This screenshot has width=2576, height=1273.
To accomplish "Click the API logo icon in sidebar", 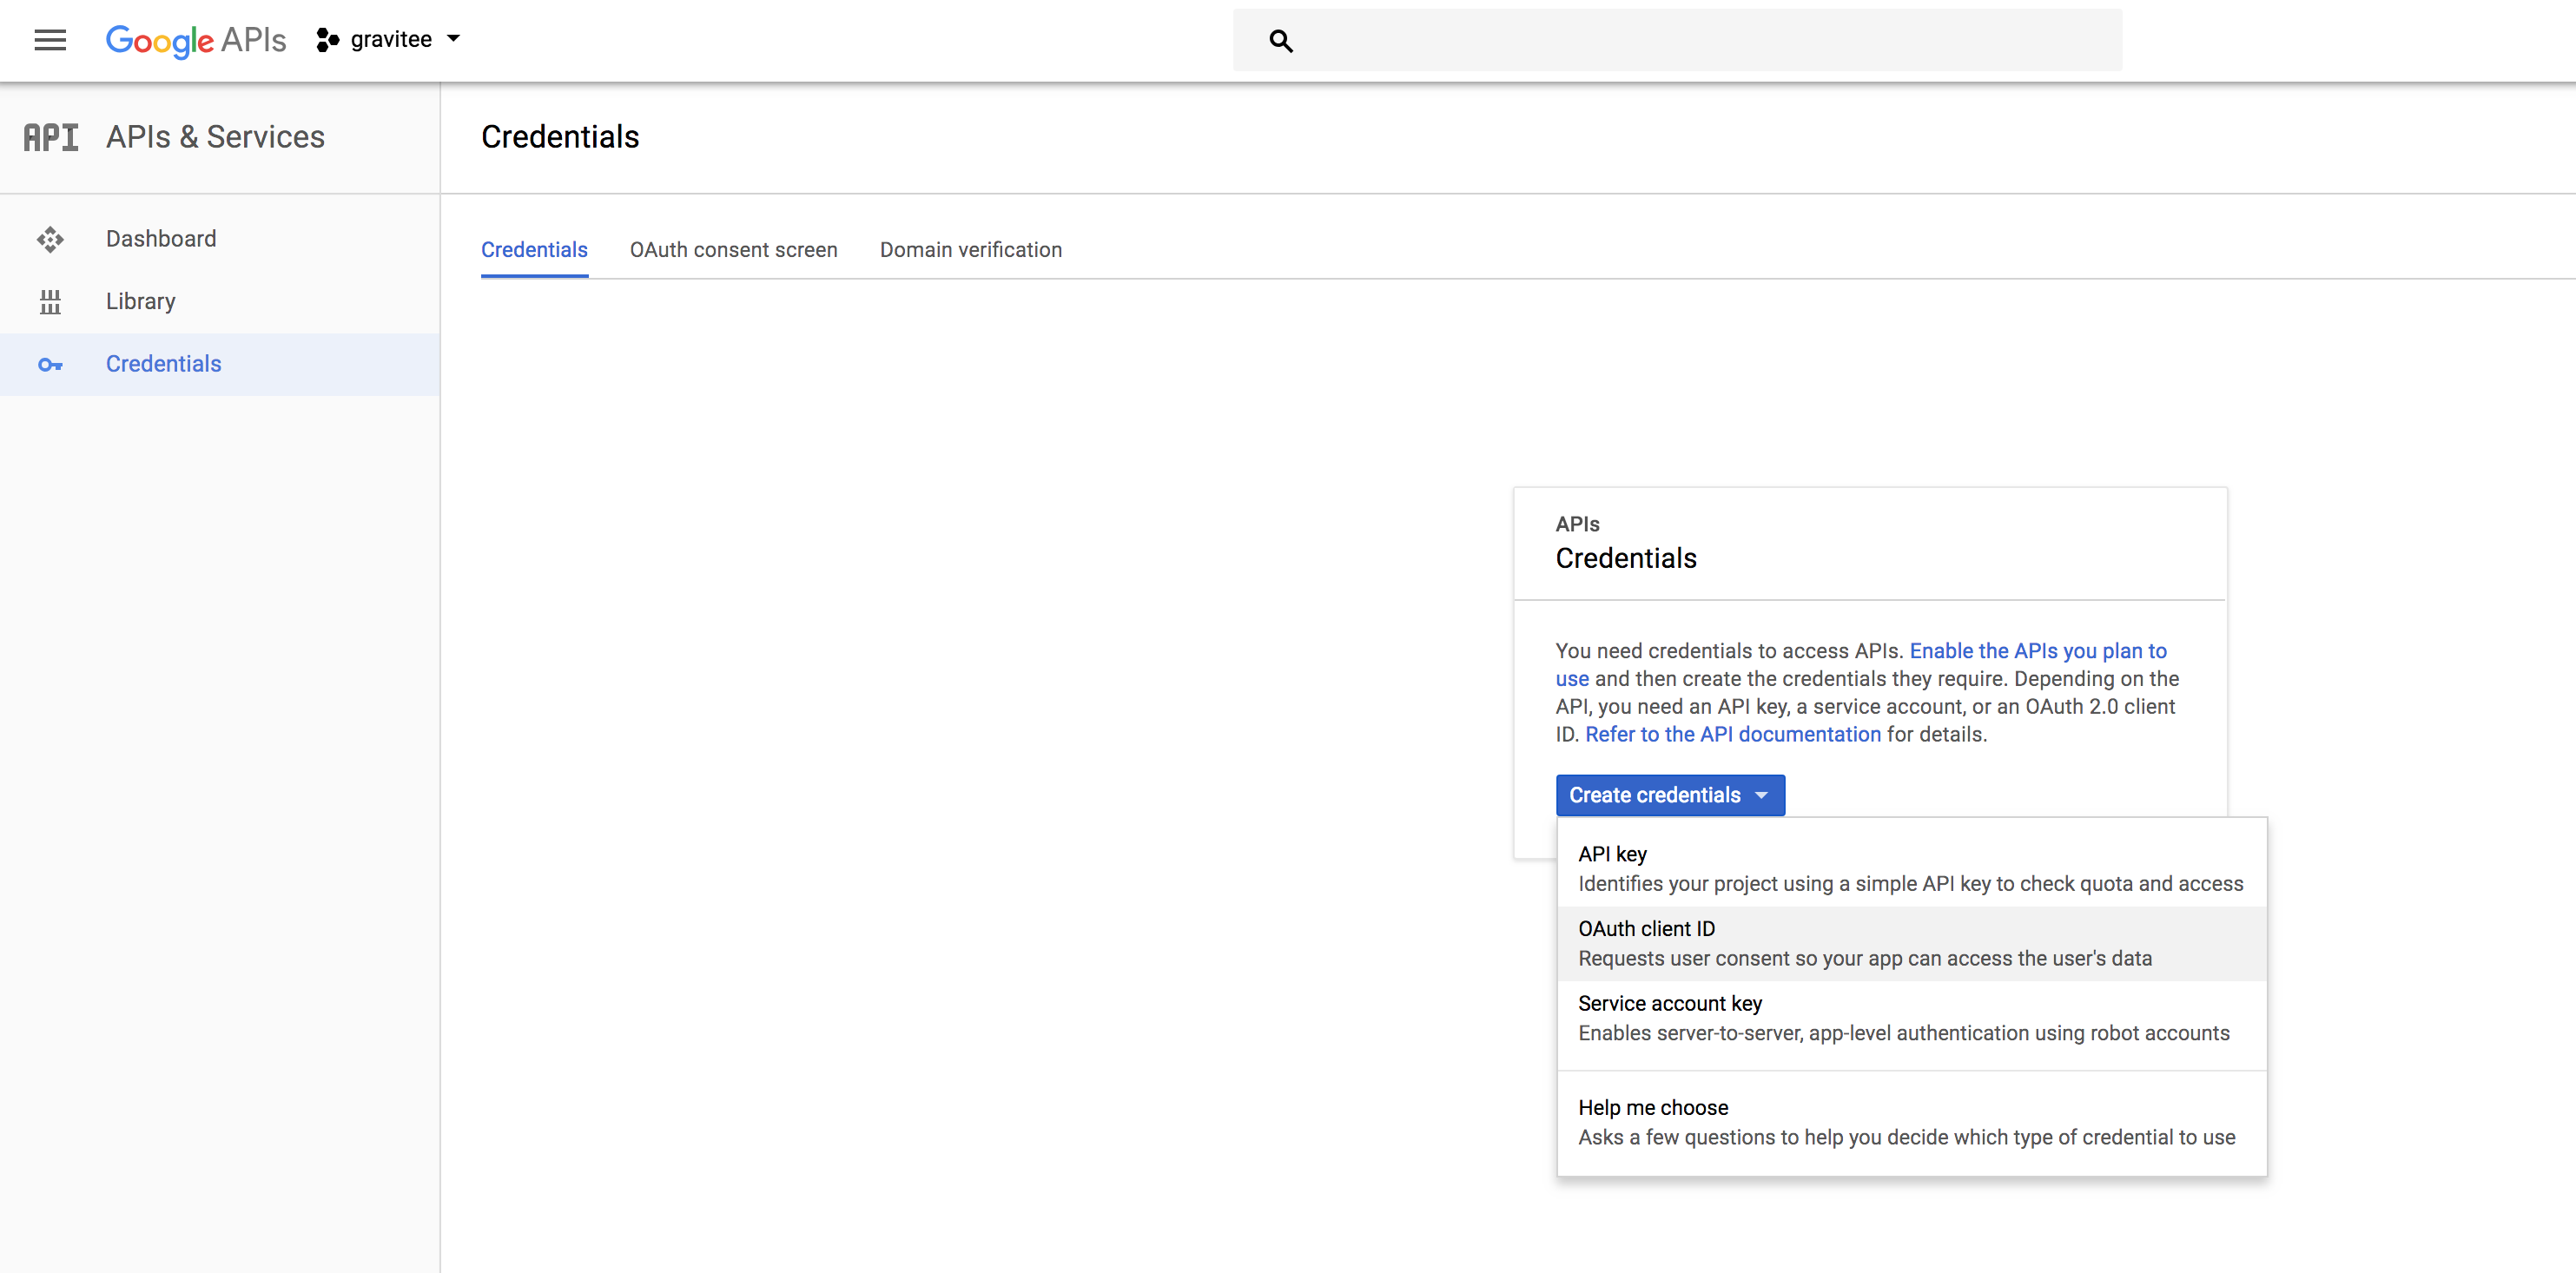I will (51, 137).
